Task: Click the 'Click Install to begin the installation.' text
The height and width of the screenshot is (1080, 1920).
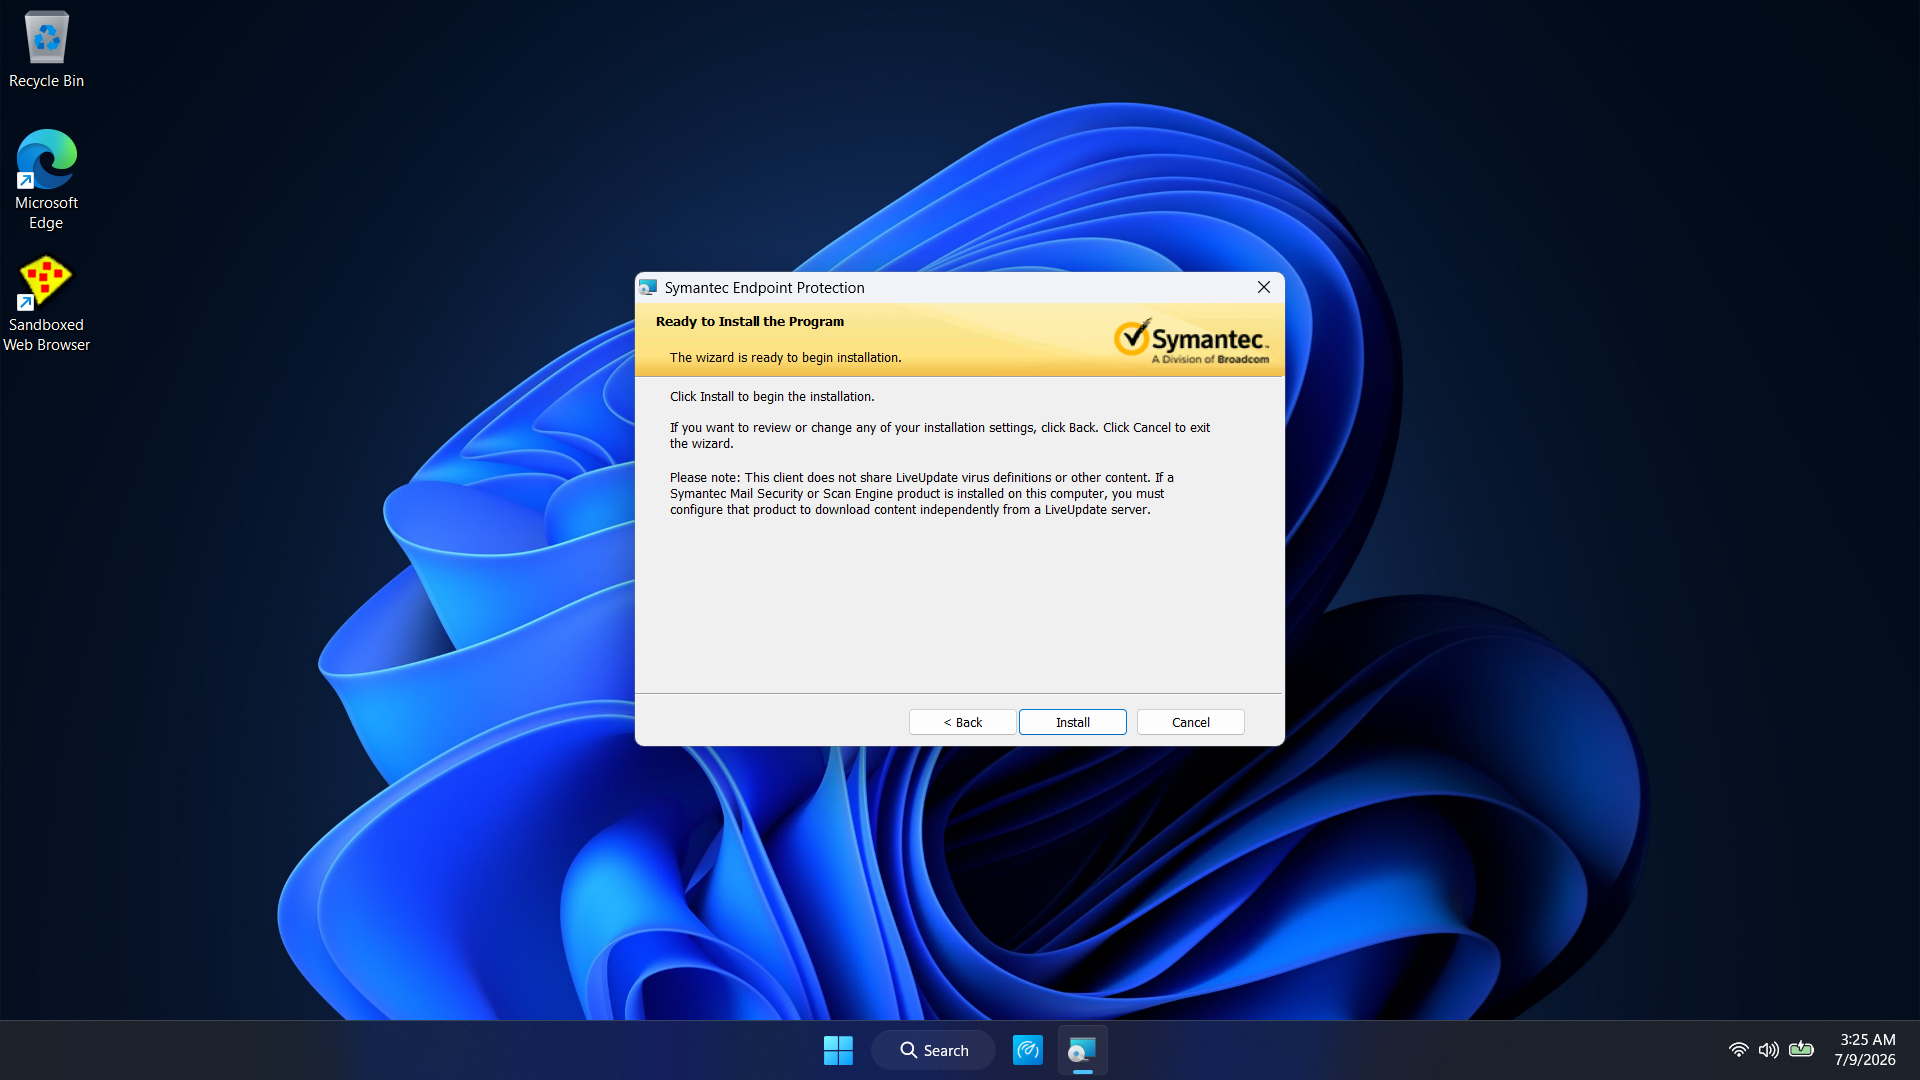Action: pos(772,396)
